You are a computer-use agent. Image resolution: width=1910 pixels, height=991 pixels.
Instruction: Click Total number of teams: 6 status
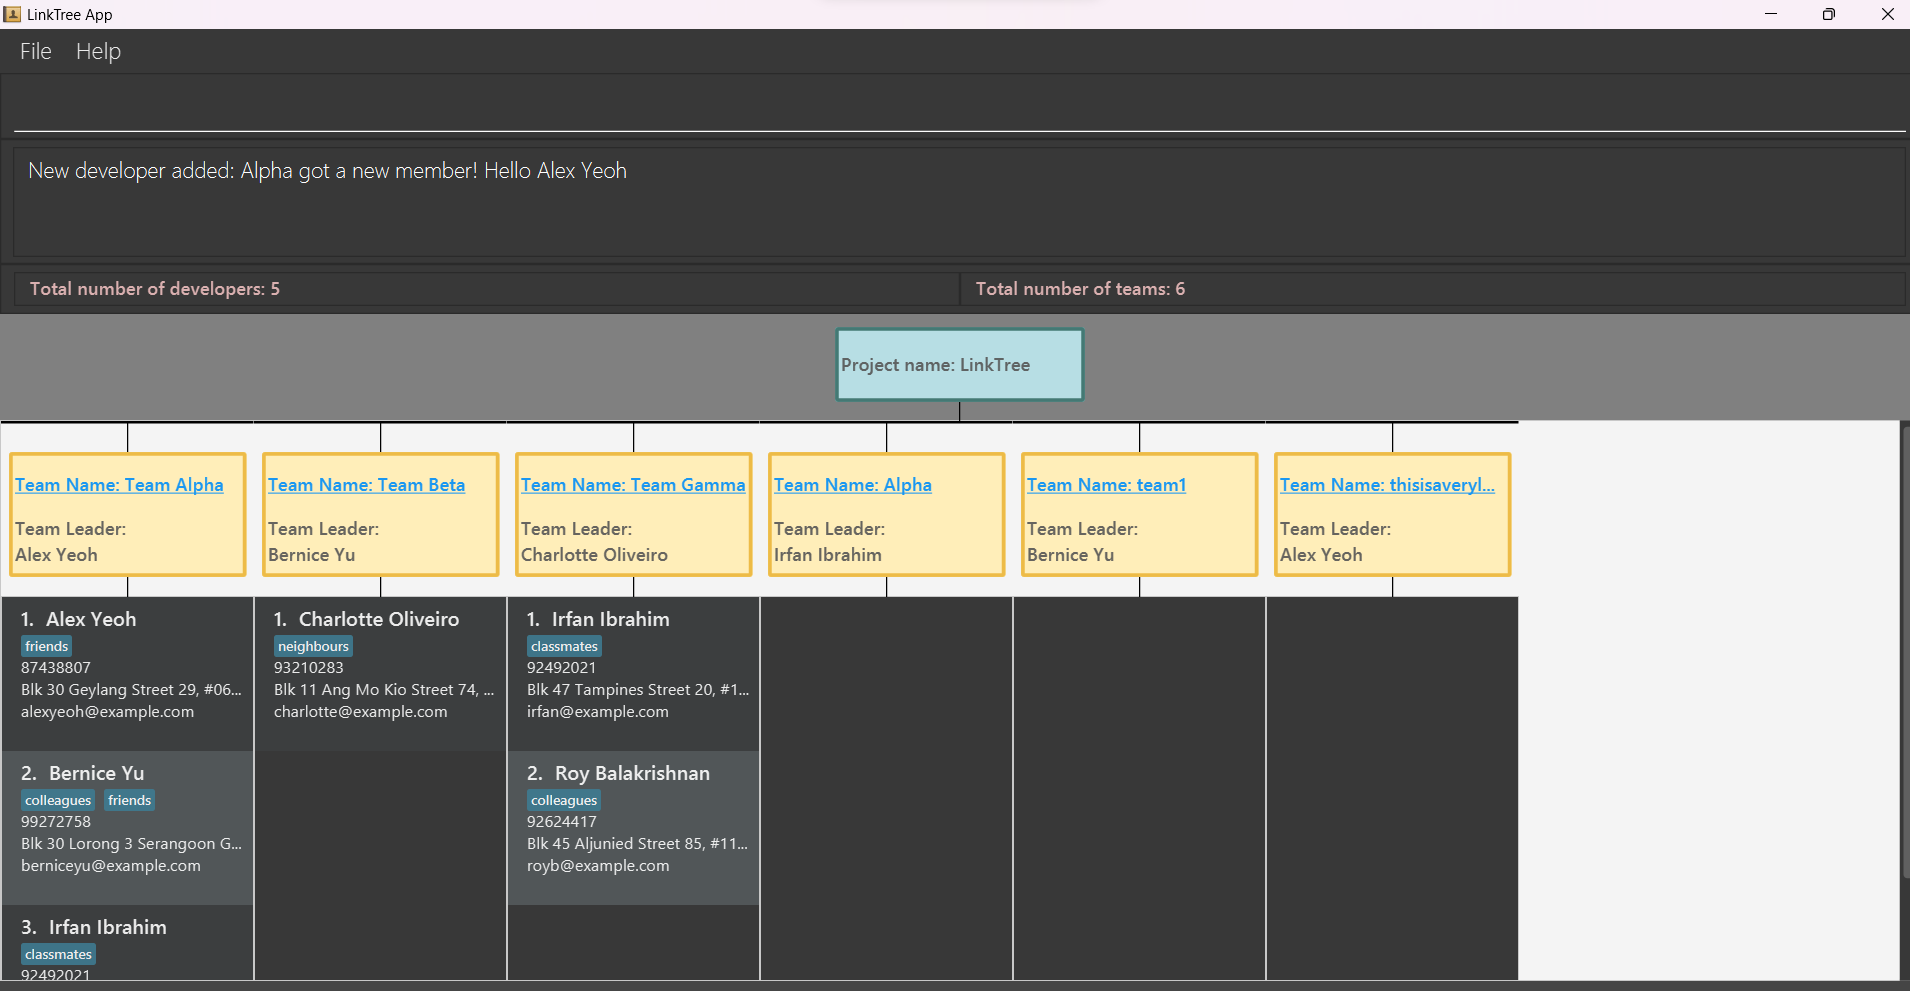[1080, 289]
